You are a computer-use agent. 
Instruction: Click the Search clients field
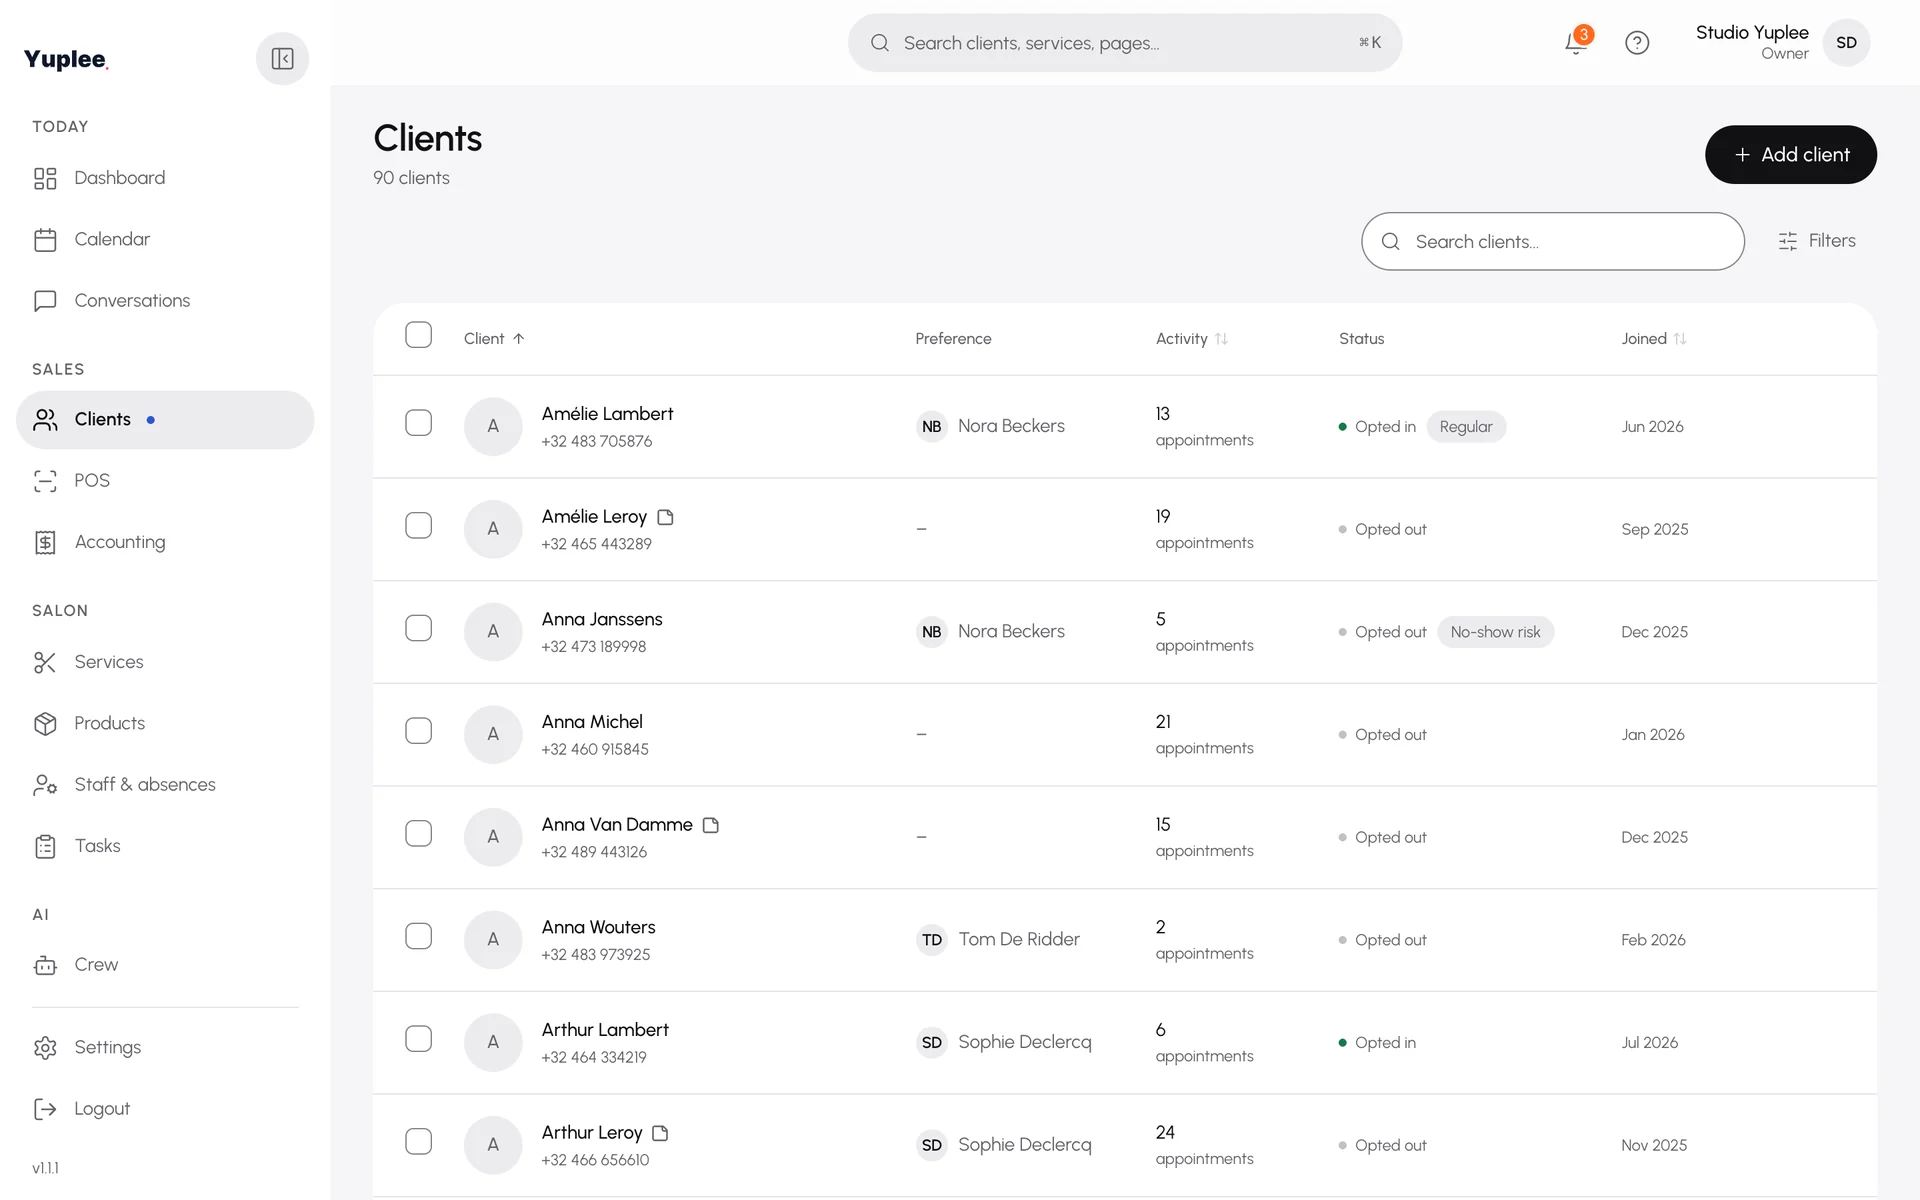(x=1552, y=241)
